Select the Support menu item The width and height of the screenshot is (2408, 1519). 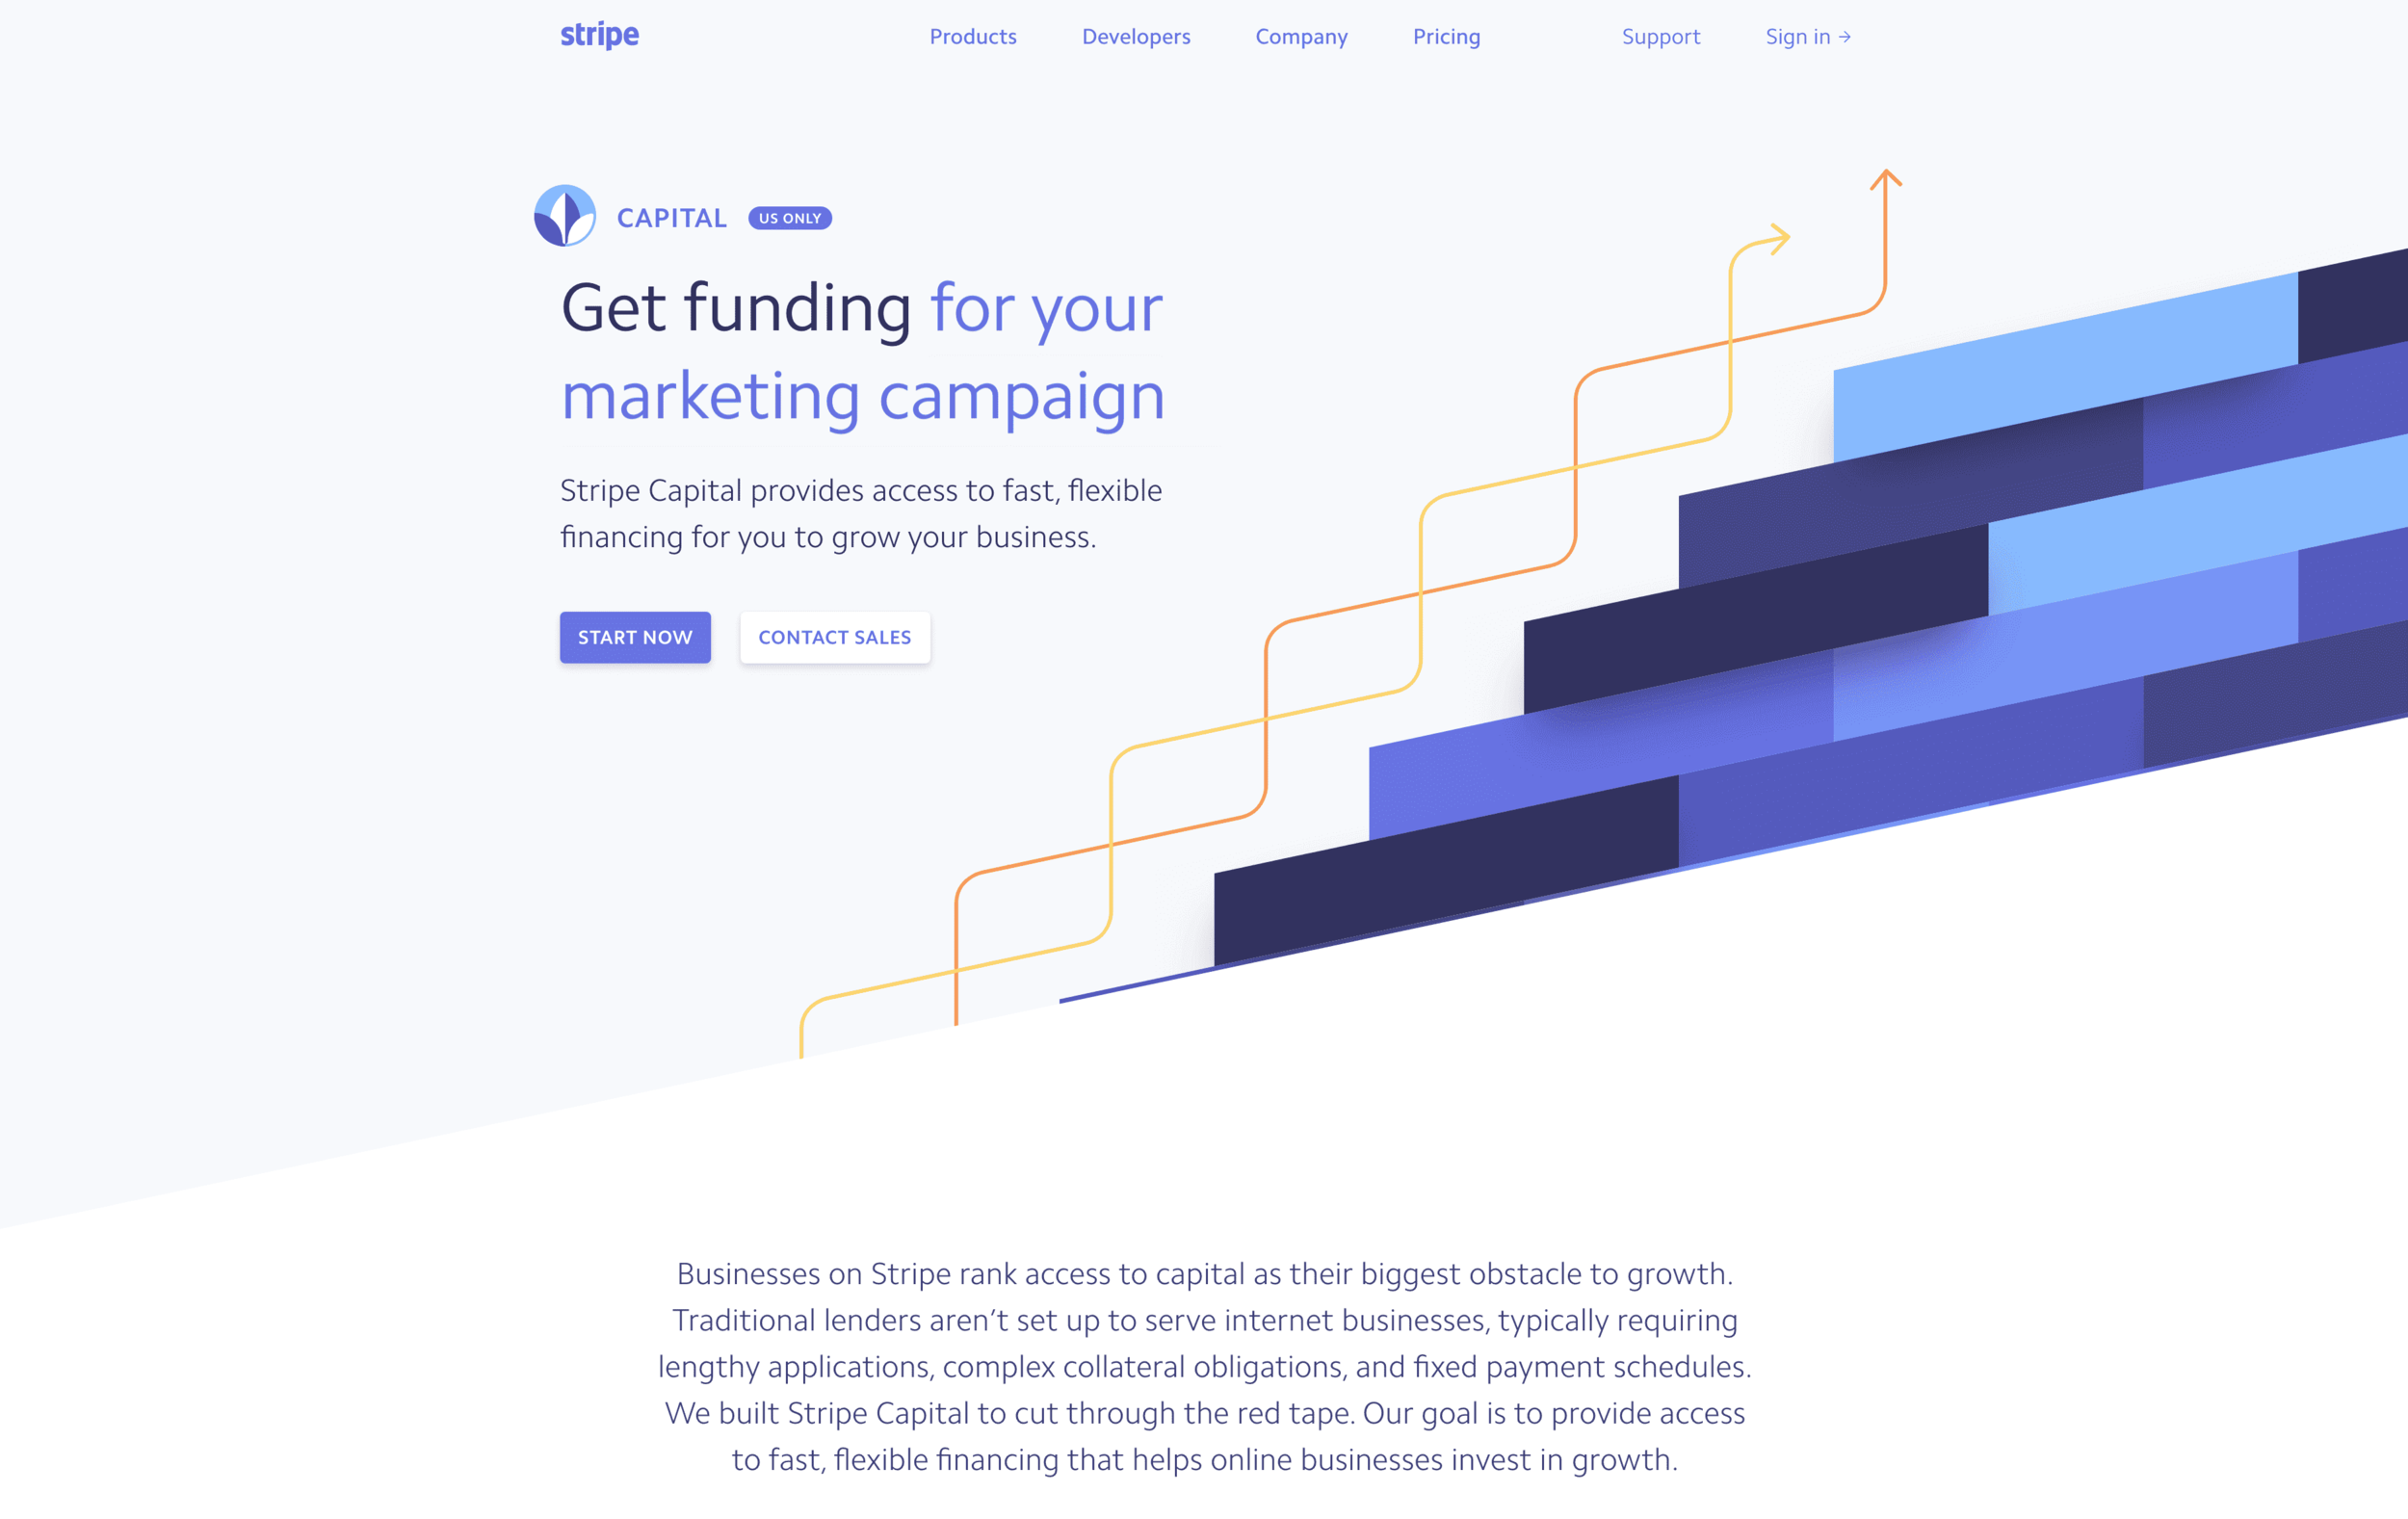pyautogui.click(x=1661, y=37)
